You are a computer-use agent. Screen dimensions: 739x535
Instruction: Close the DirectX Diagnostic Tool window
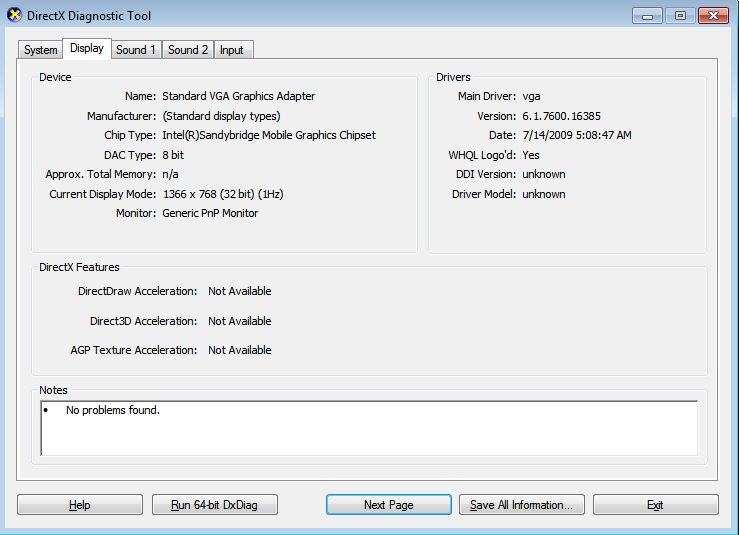[714, 16]
